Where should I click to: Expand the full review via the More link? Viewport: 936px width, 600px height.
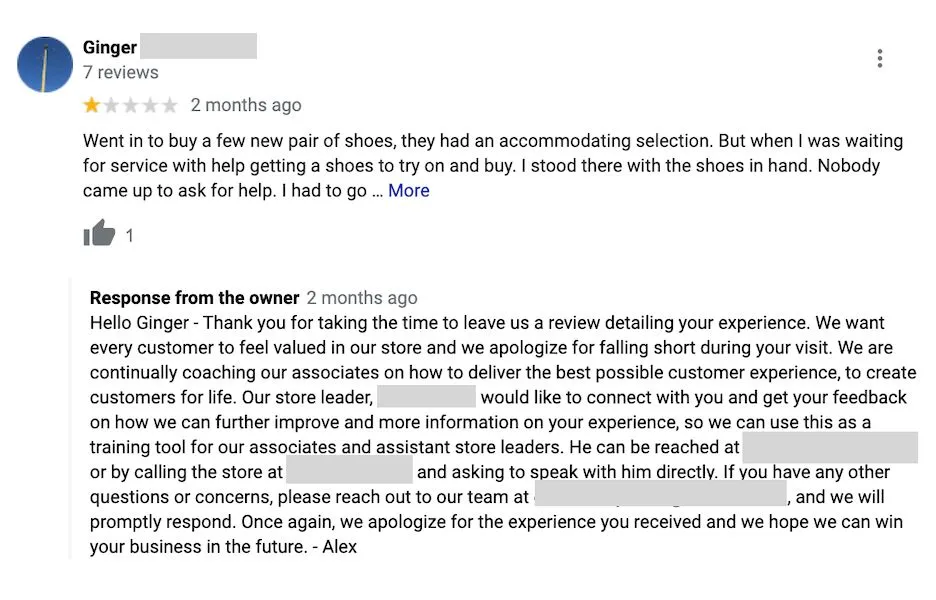pos(408,190)
